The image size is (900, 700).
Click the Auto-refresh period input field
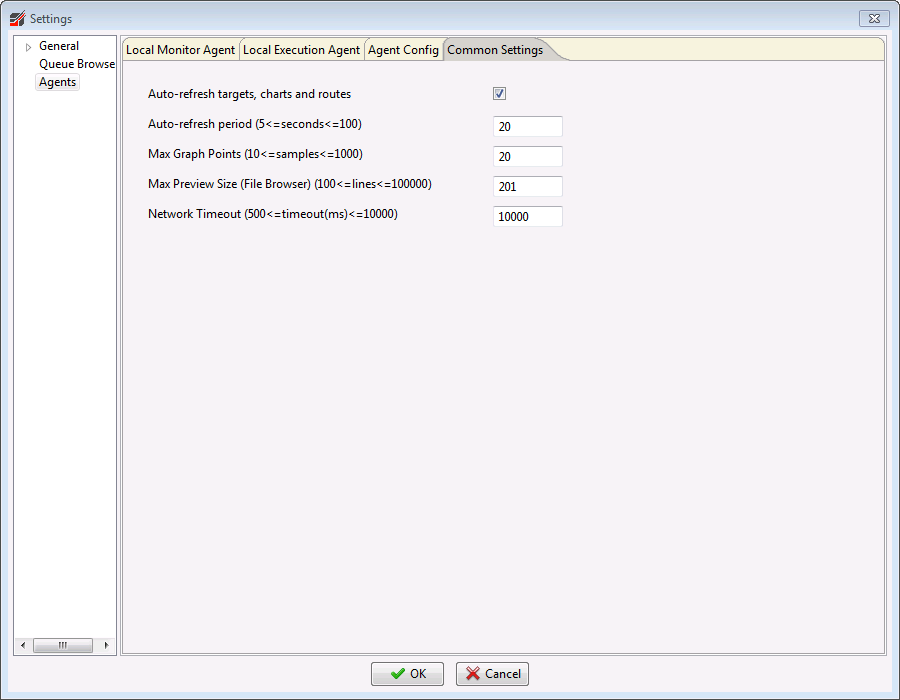527,126
